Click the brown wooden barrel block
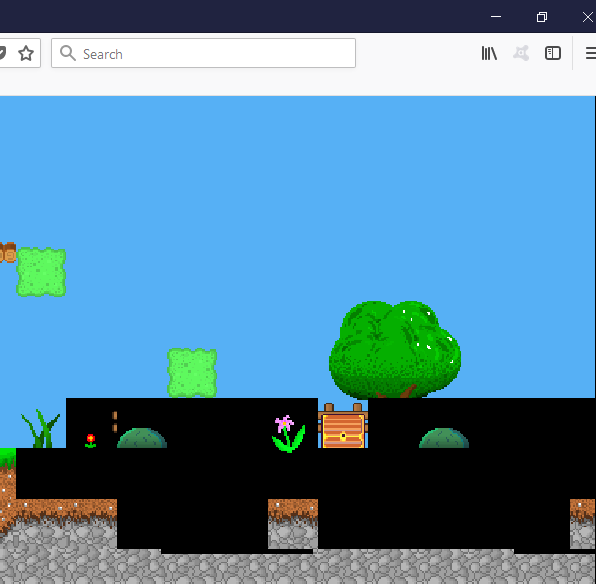The height and width of the screenshot is (584, 596). pyautogui.click(x=8, y=252)
